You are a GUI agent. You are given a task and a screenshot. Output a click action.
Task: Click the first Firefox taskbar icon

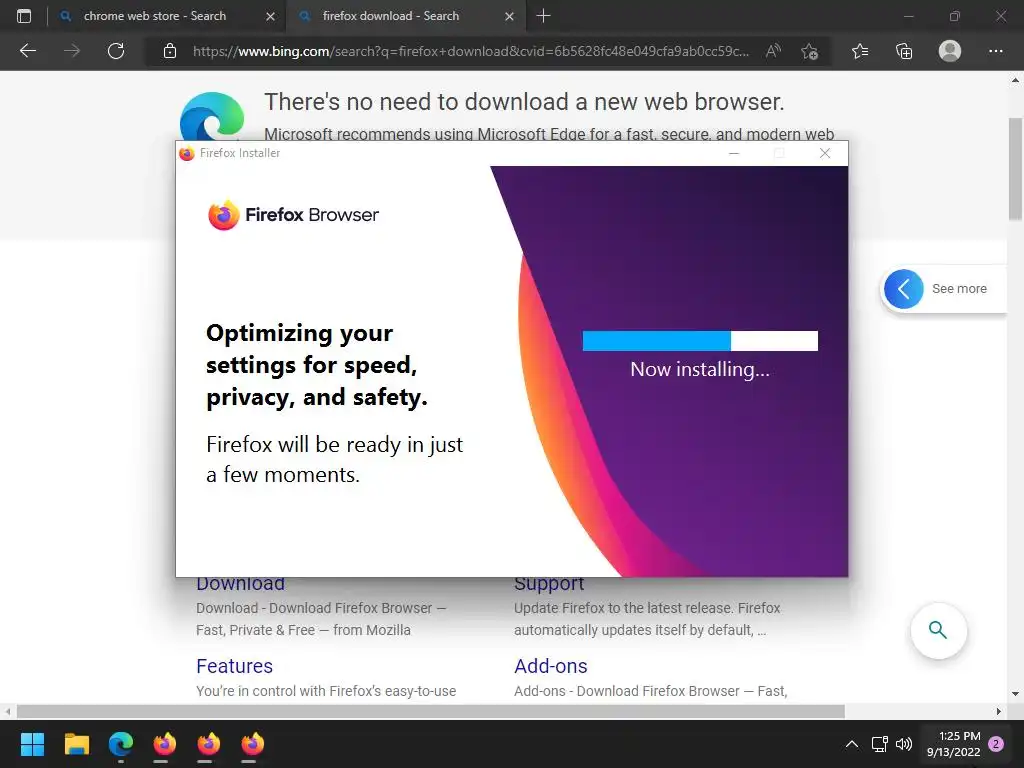165,744
